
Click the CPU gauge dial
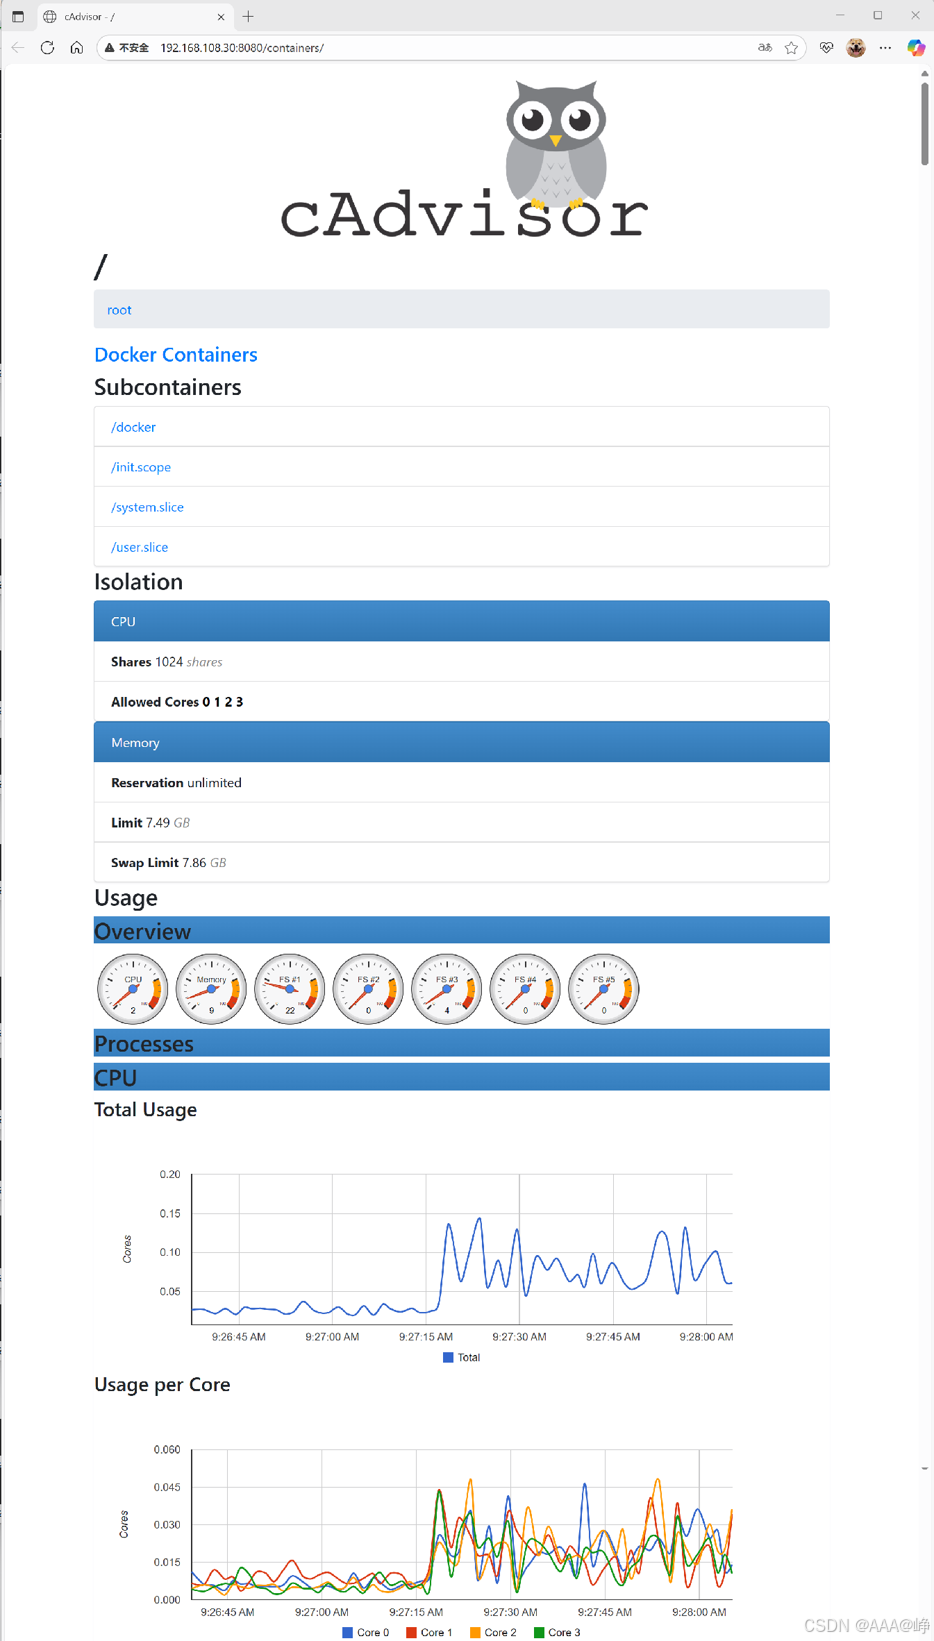click(133, 989)
